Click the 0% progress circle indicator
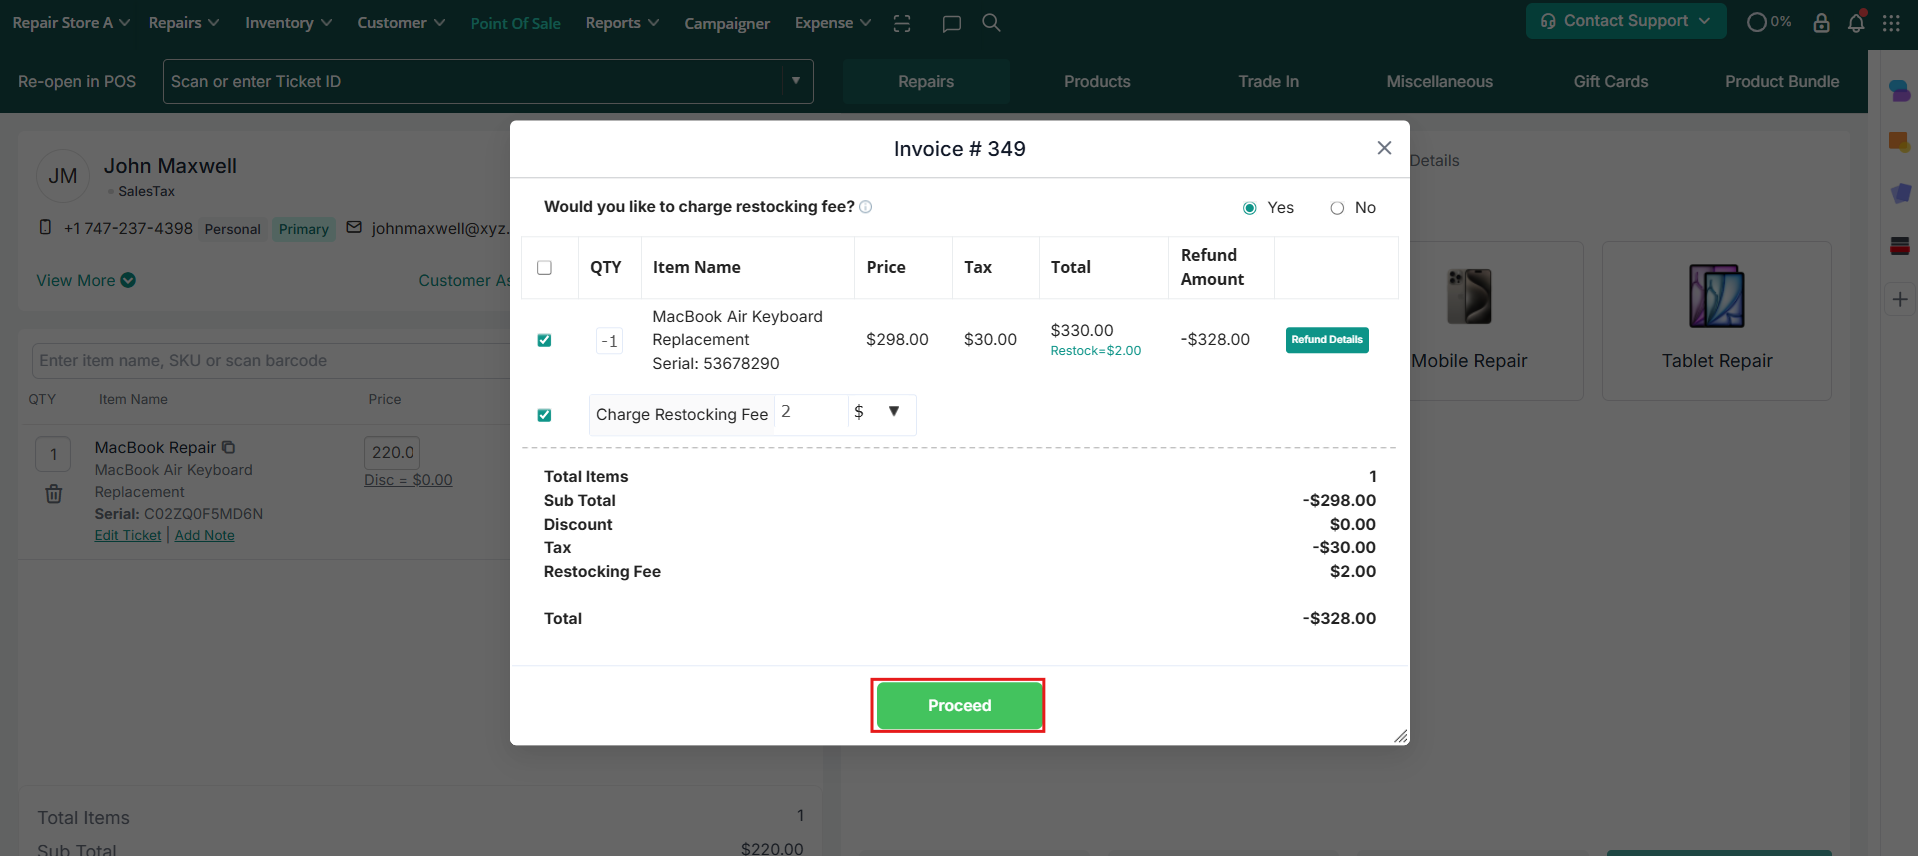The height and width of the screenshot is (856, 1918). coord(1768,22)
